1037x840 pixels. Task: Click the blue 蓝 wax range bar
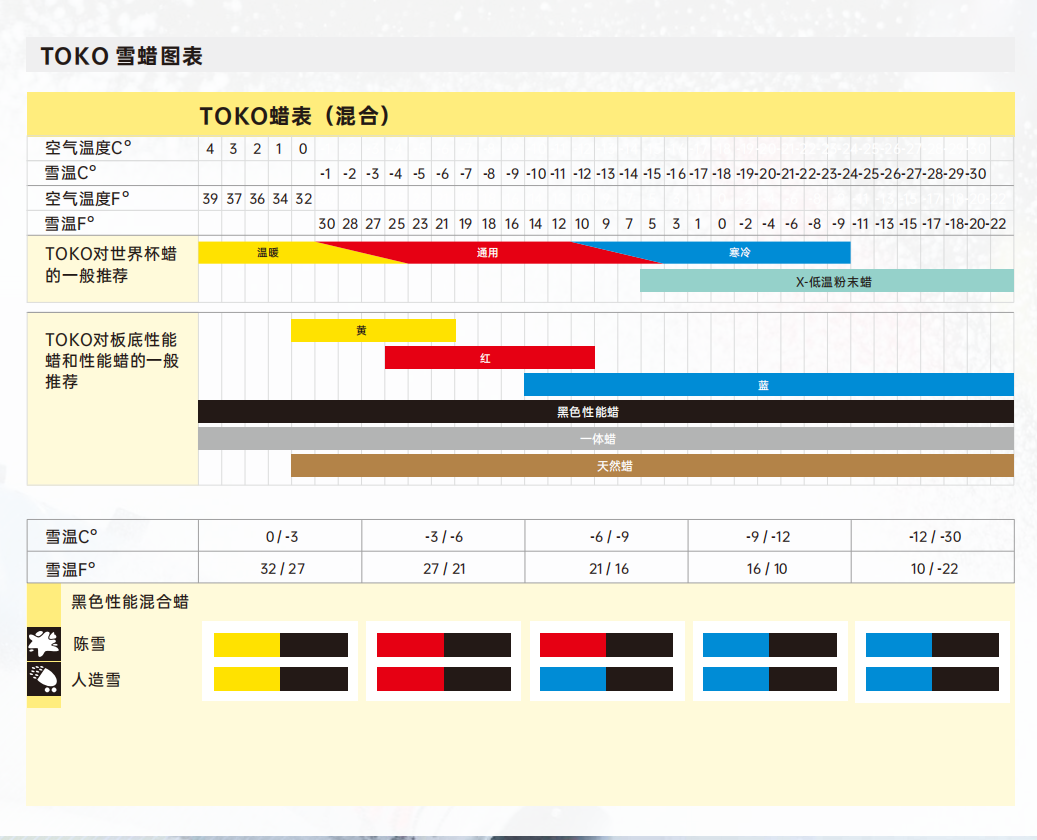coord(768,385)
